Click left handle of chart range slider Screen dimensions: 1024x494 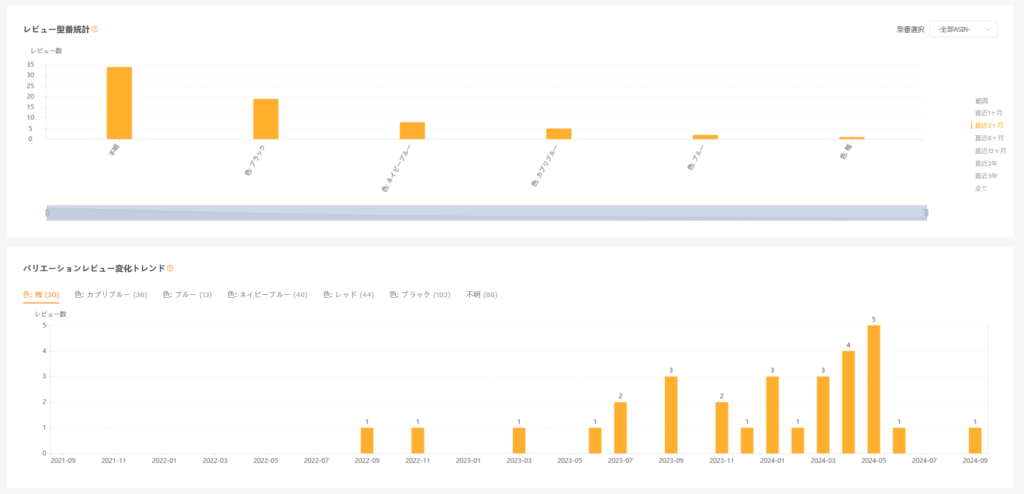[48, 212]
